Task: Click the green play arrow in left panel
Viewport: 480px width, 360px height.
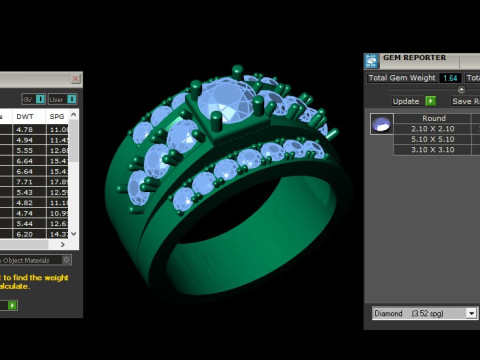Action: point(12,305)
